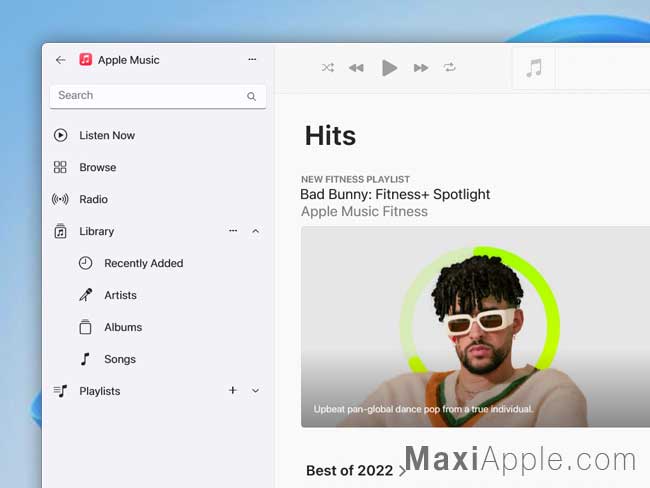Screen dimensions: 650x488
Task: Open the Bad Bunny featured playlist image
Action: 475,327
